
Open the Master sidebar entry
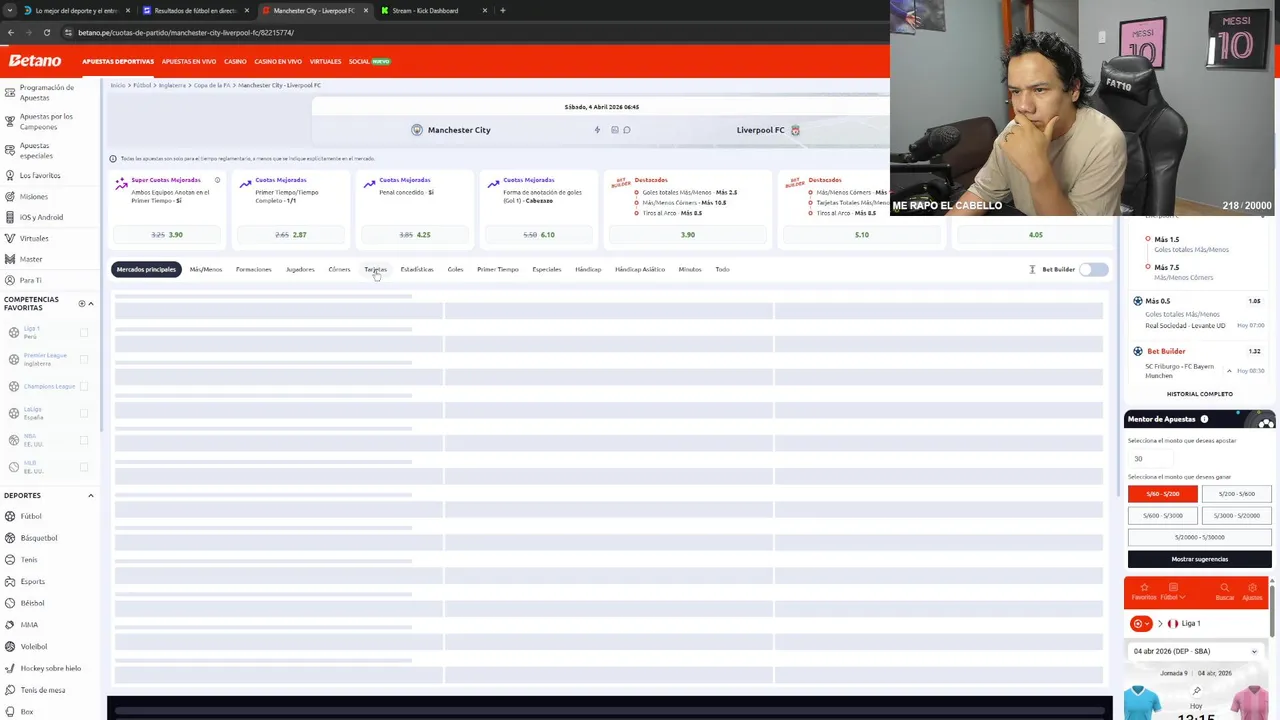click(31, 259)
